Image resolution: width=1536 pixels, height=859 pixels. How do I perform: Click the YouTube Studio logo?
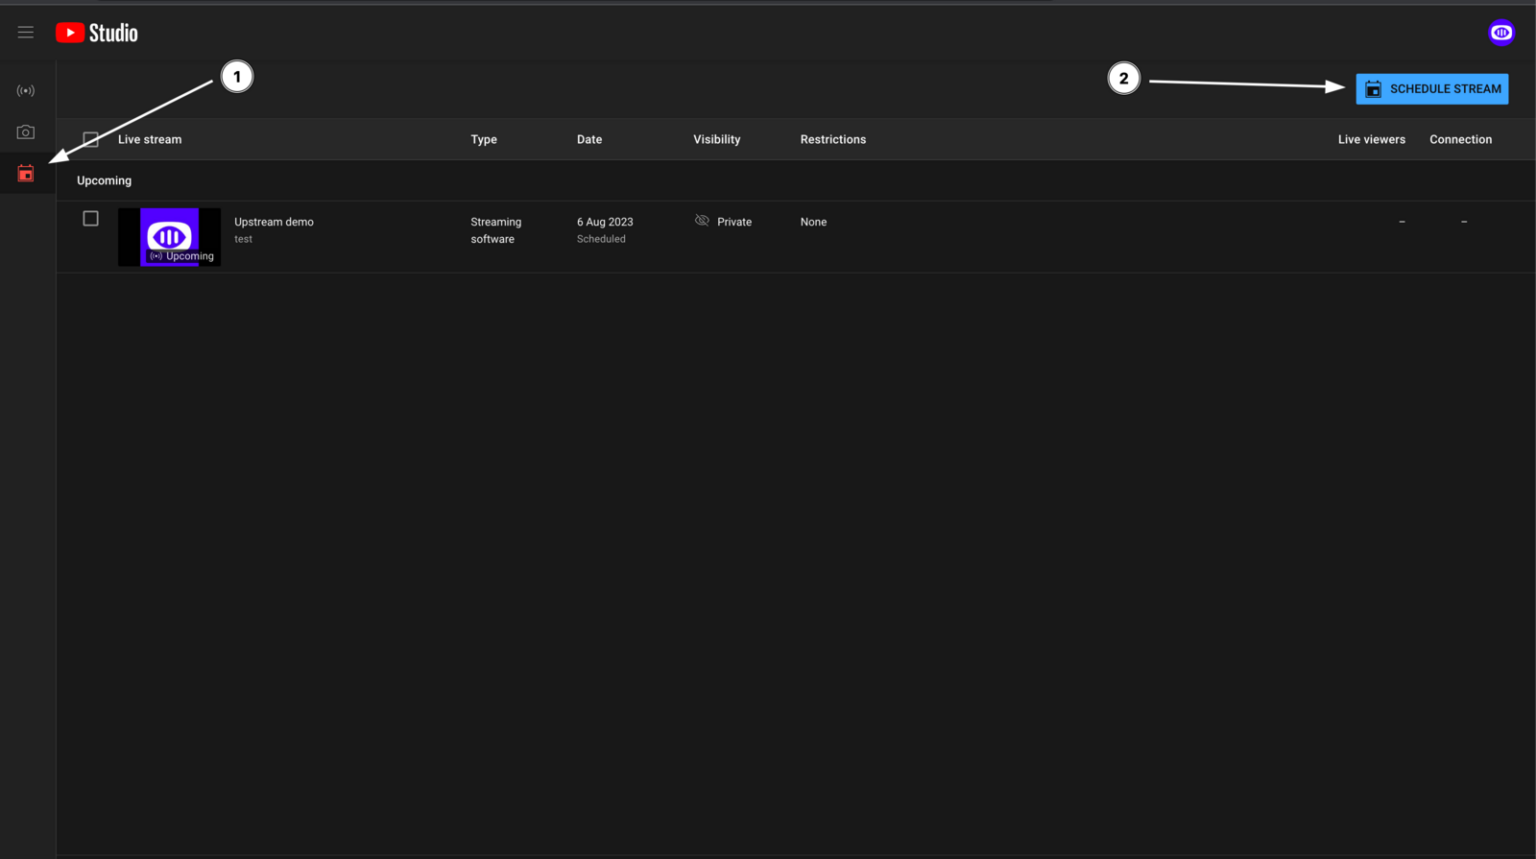96,31
